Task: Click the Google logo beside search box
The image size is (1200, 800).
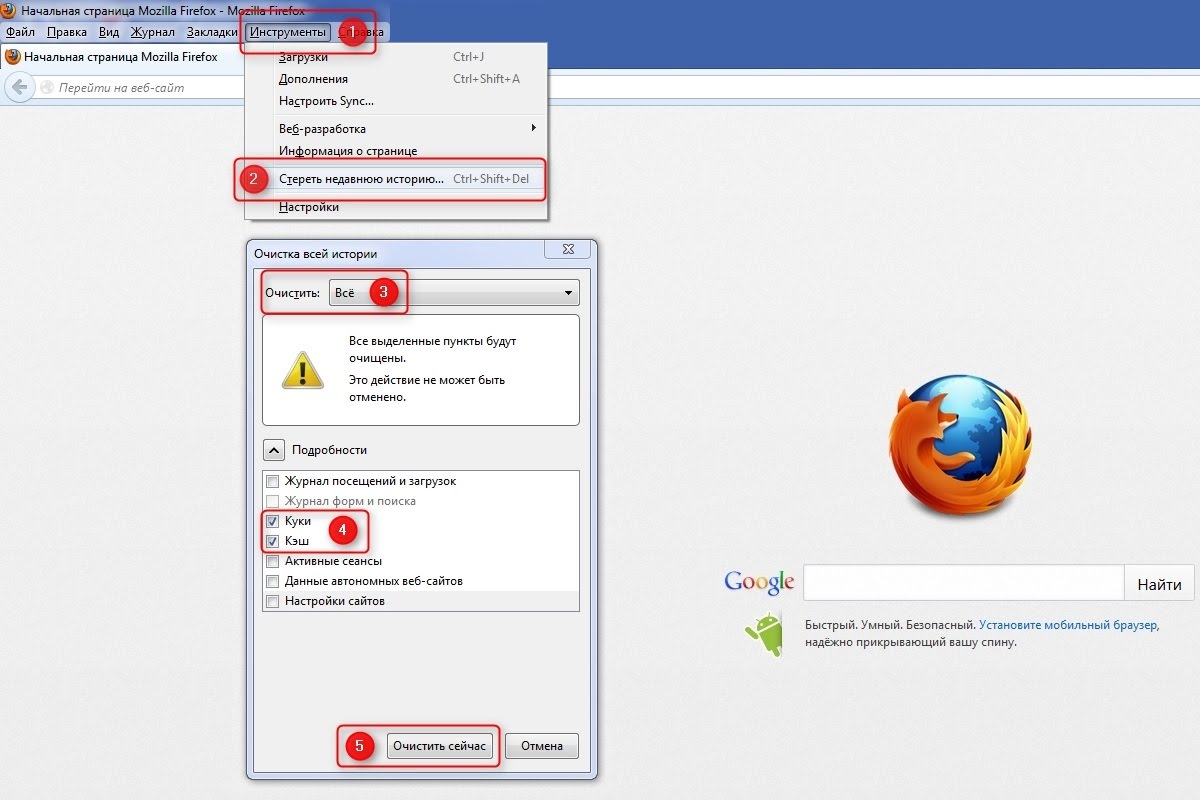Action: (759, 582)
